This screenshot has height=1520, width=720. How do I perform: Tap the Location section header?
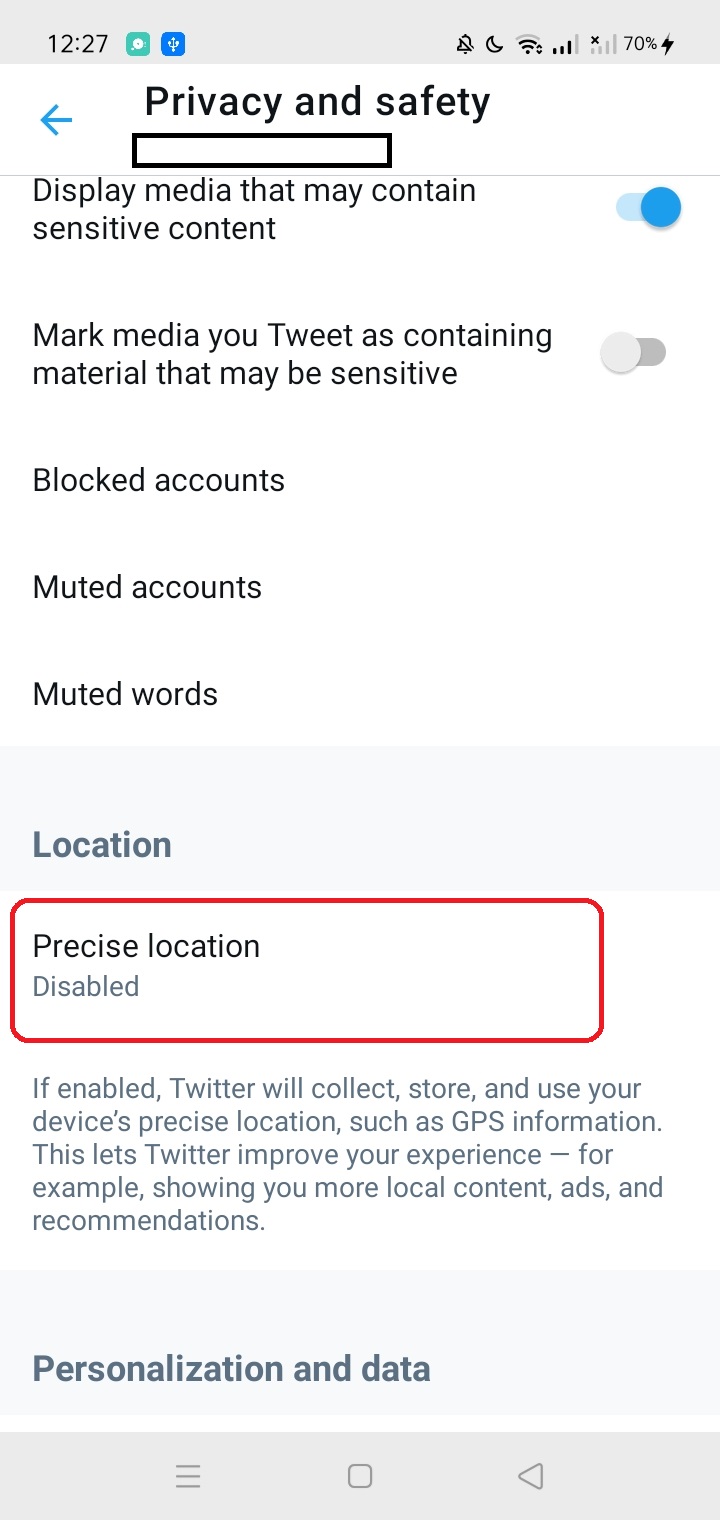tap(101, 844)
